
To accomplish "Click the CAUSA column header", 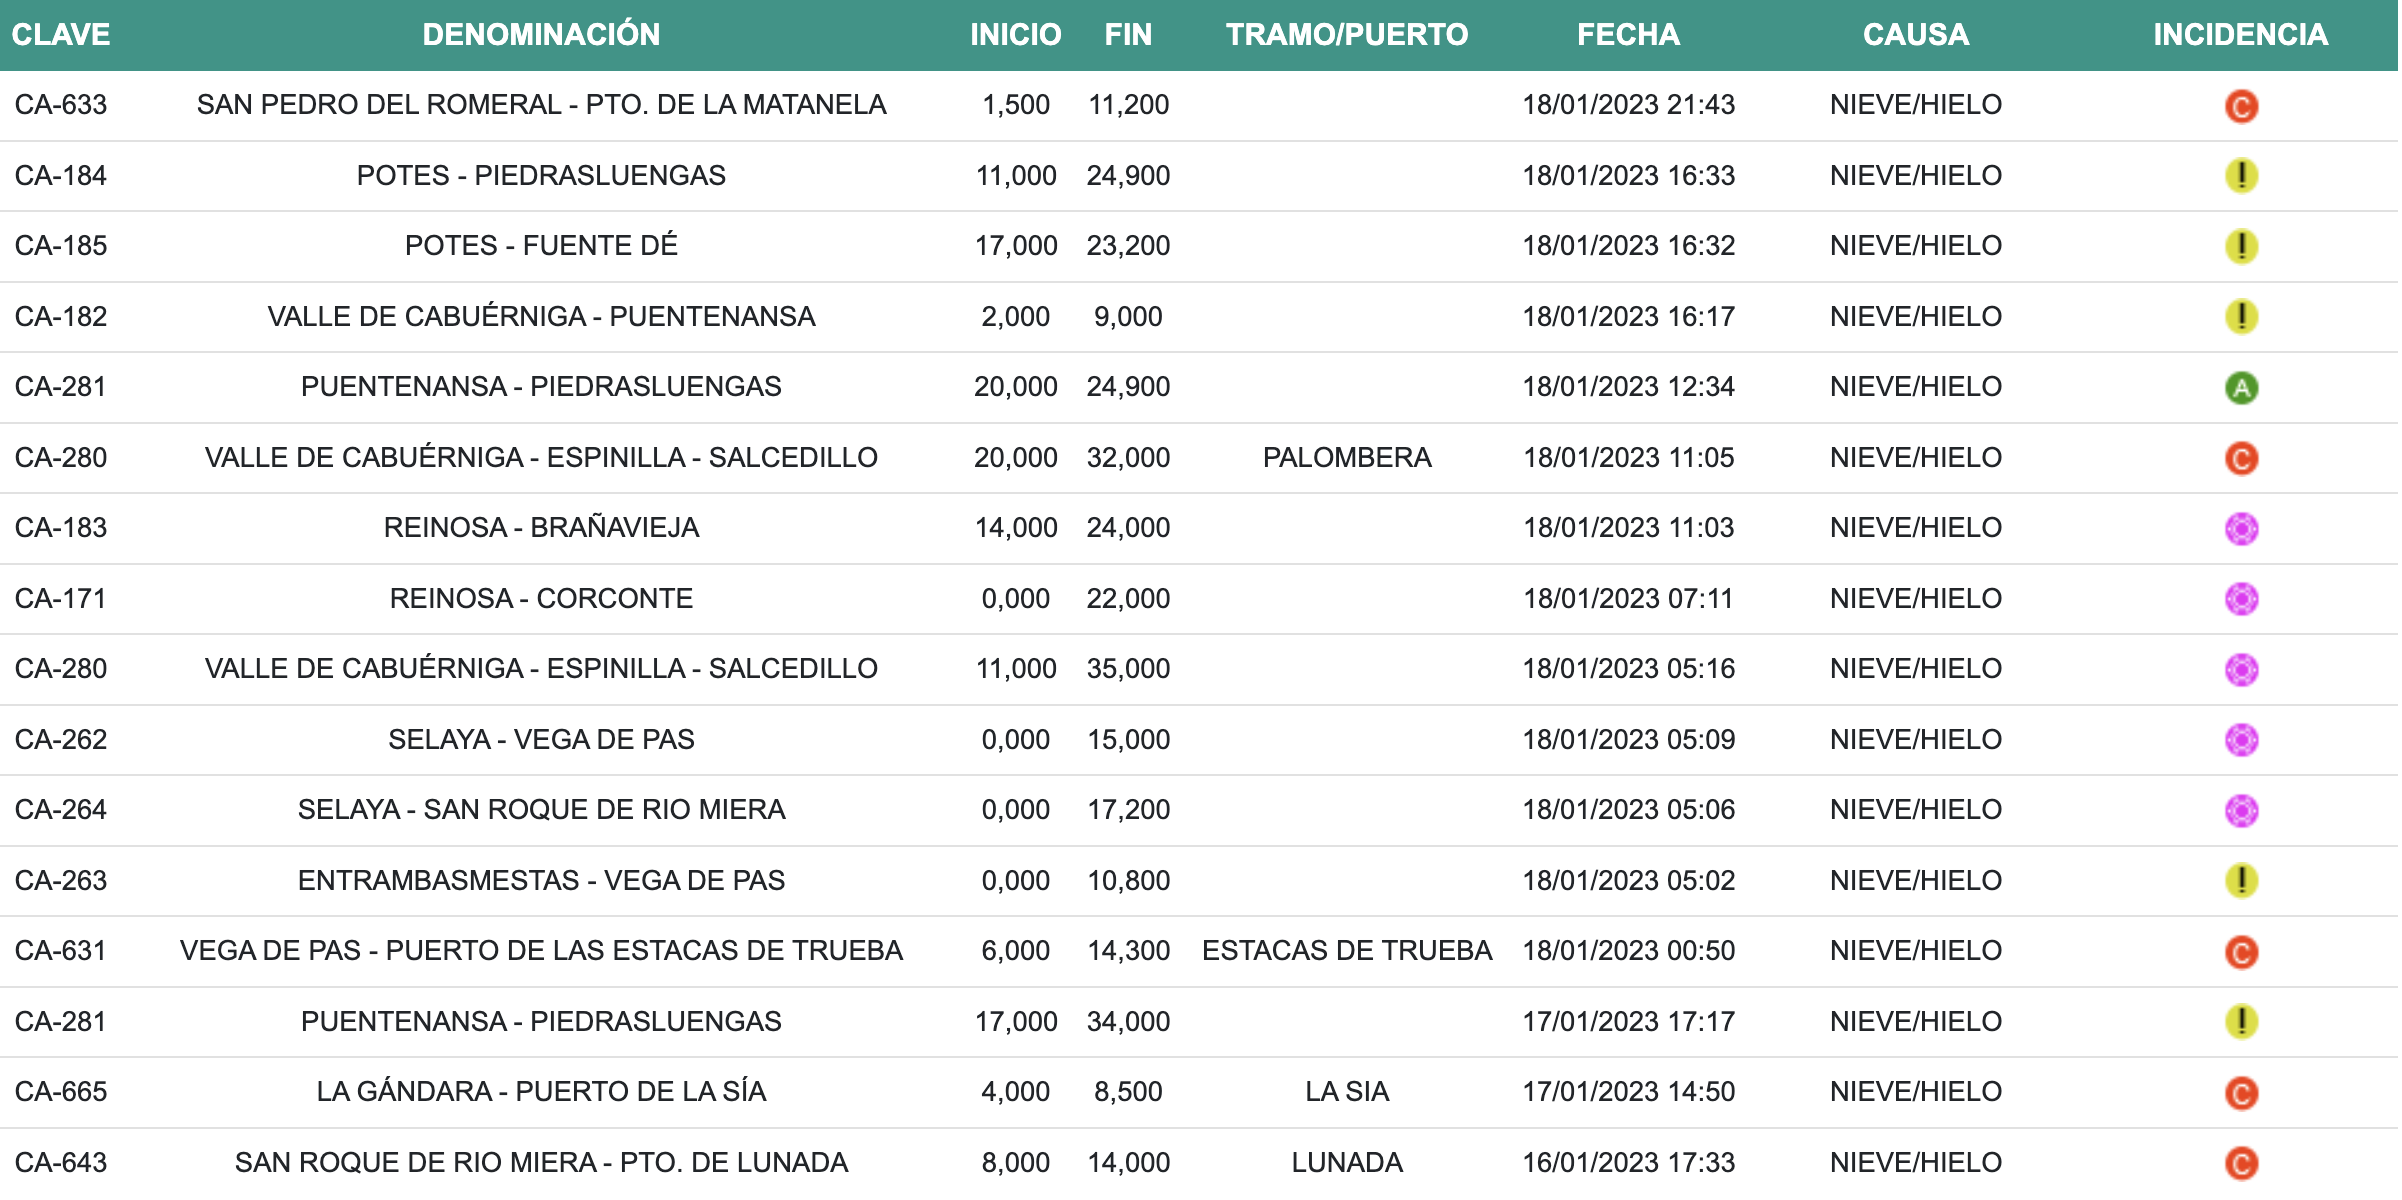I will point(1915,35).
